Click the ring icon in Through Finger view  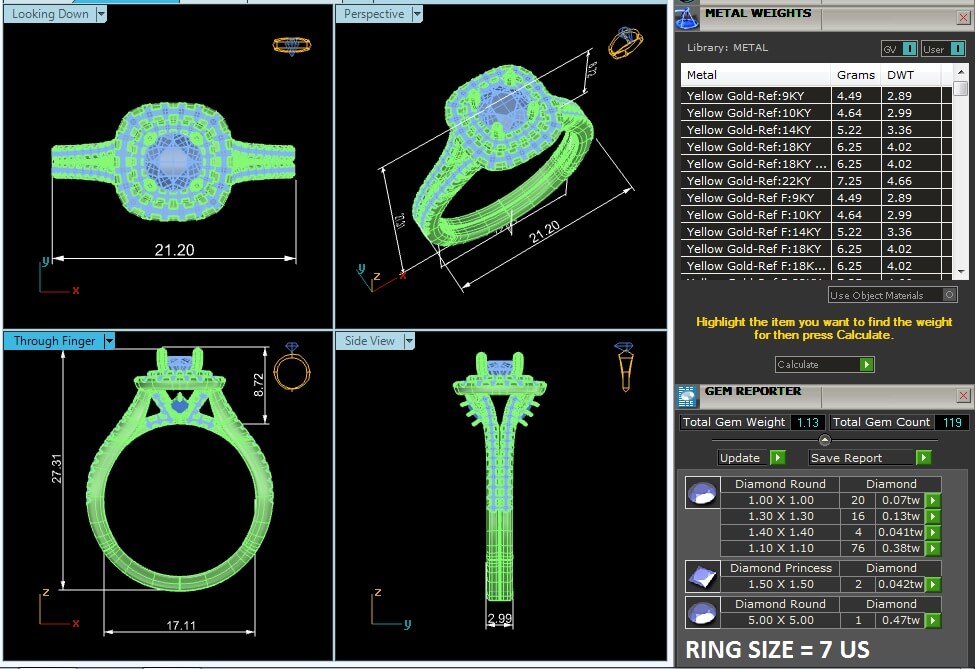(294, 368)
